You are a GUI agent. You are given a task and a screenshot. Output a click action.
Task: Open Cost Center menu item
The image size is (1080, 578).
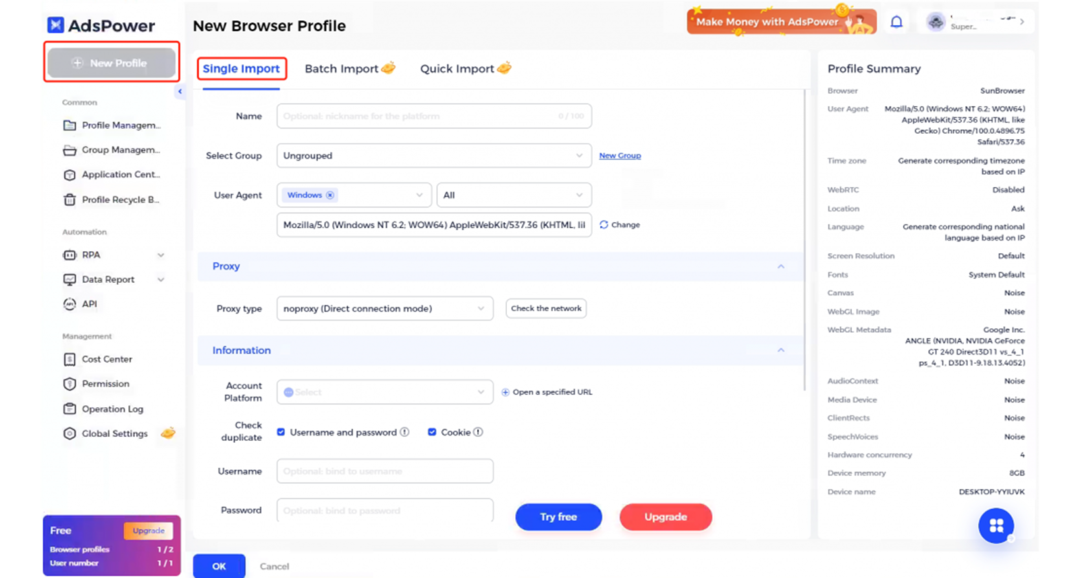(x=107, y=359)
